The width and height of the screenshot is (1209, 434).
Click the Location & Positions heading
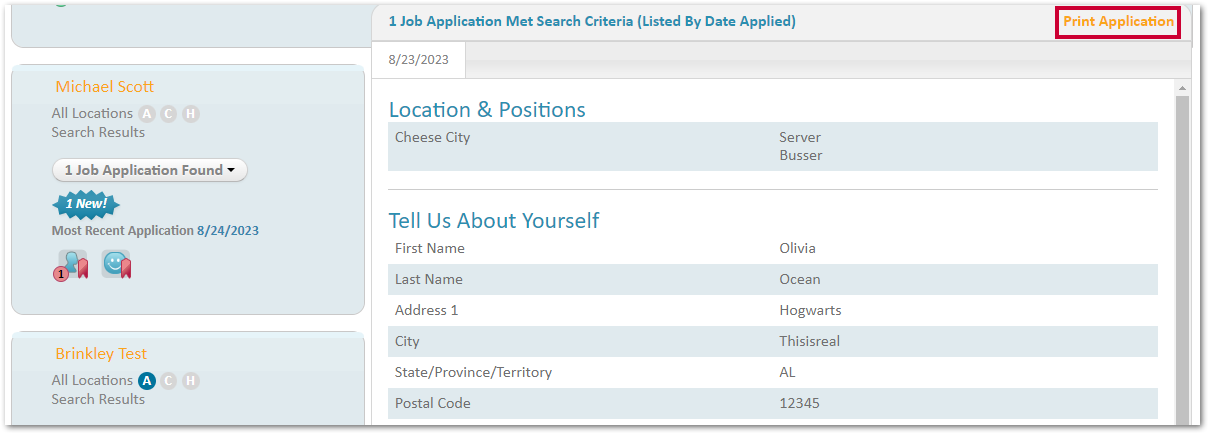click(487, 110)
